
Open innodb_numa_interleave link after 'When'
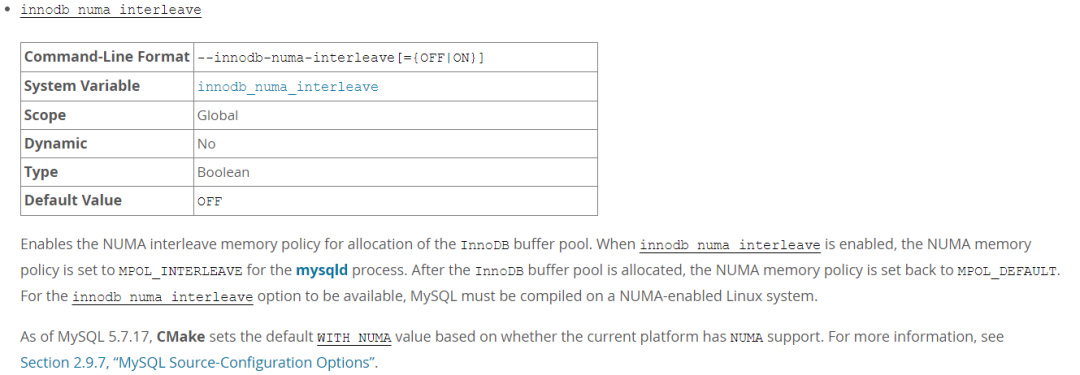pyautogui.click(x=730, y=245)
